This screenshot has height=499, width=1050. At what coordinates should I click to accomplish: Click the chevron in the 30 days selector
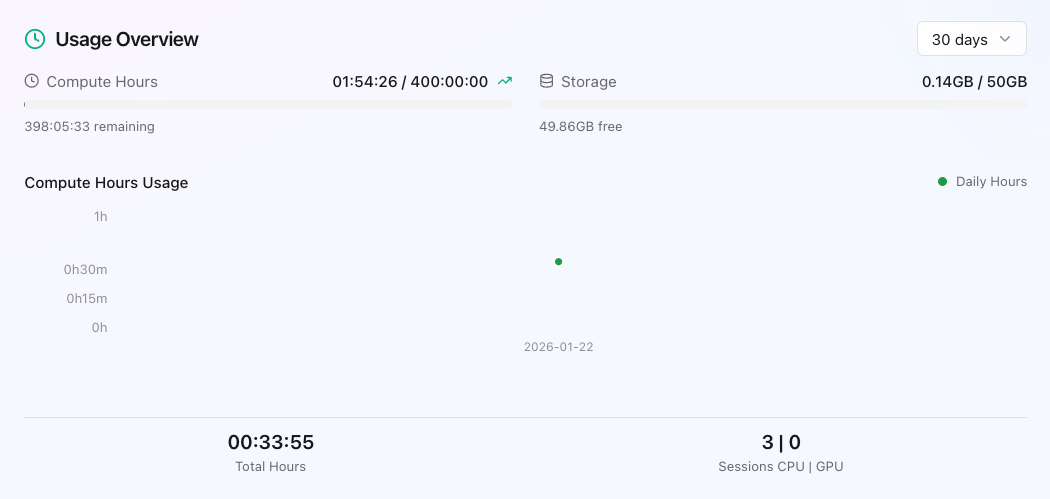(x=1006, y=40)
